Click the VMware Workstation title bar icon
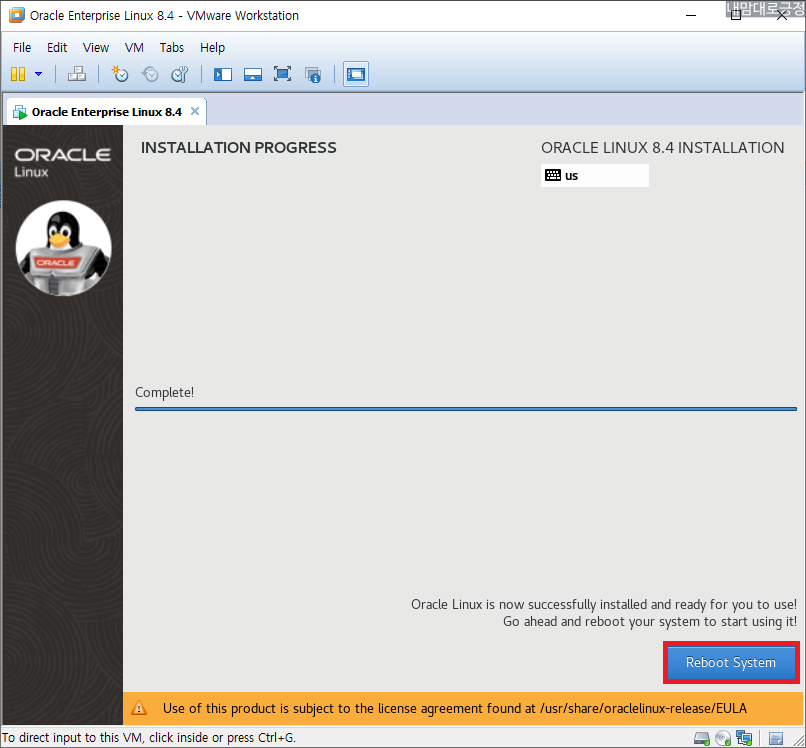Screen dimensions: 806x748 coord(17,15)
